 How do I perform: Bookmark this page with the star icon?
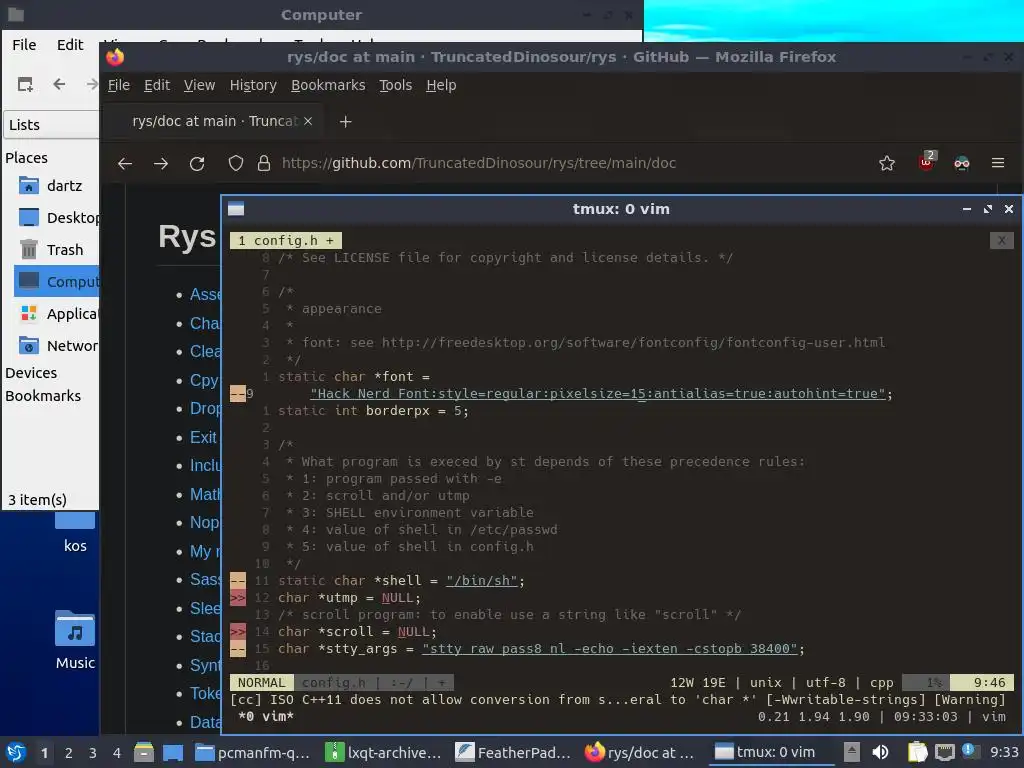point(887,163)
